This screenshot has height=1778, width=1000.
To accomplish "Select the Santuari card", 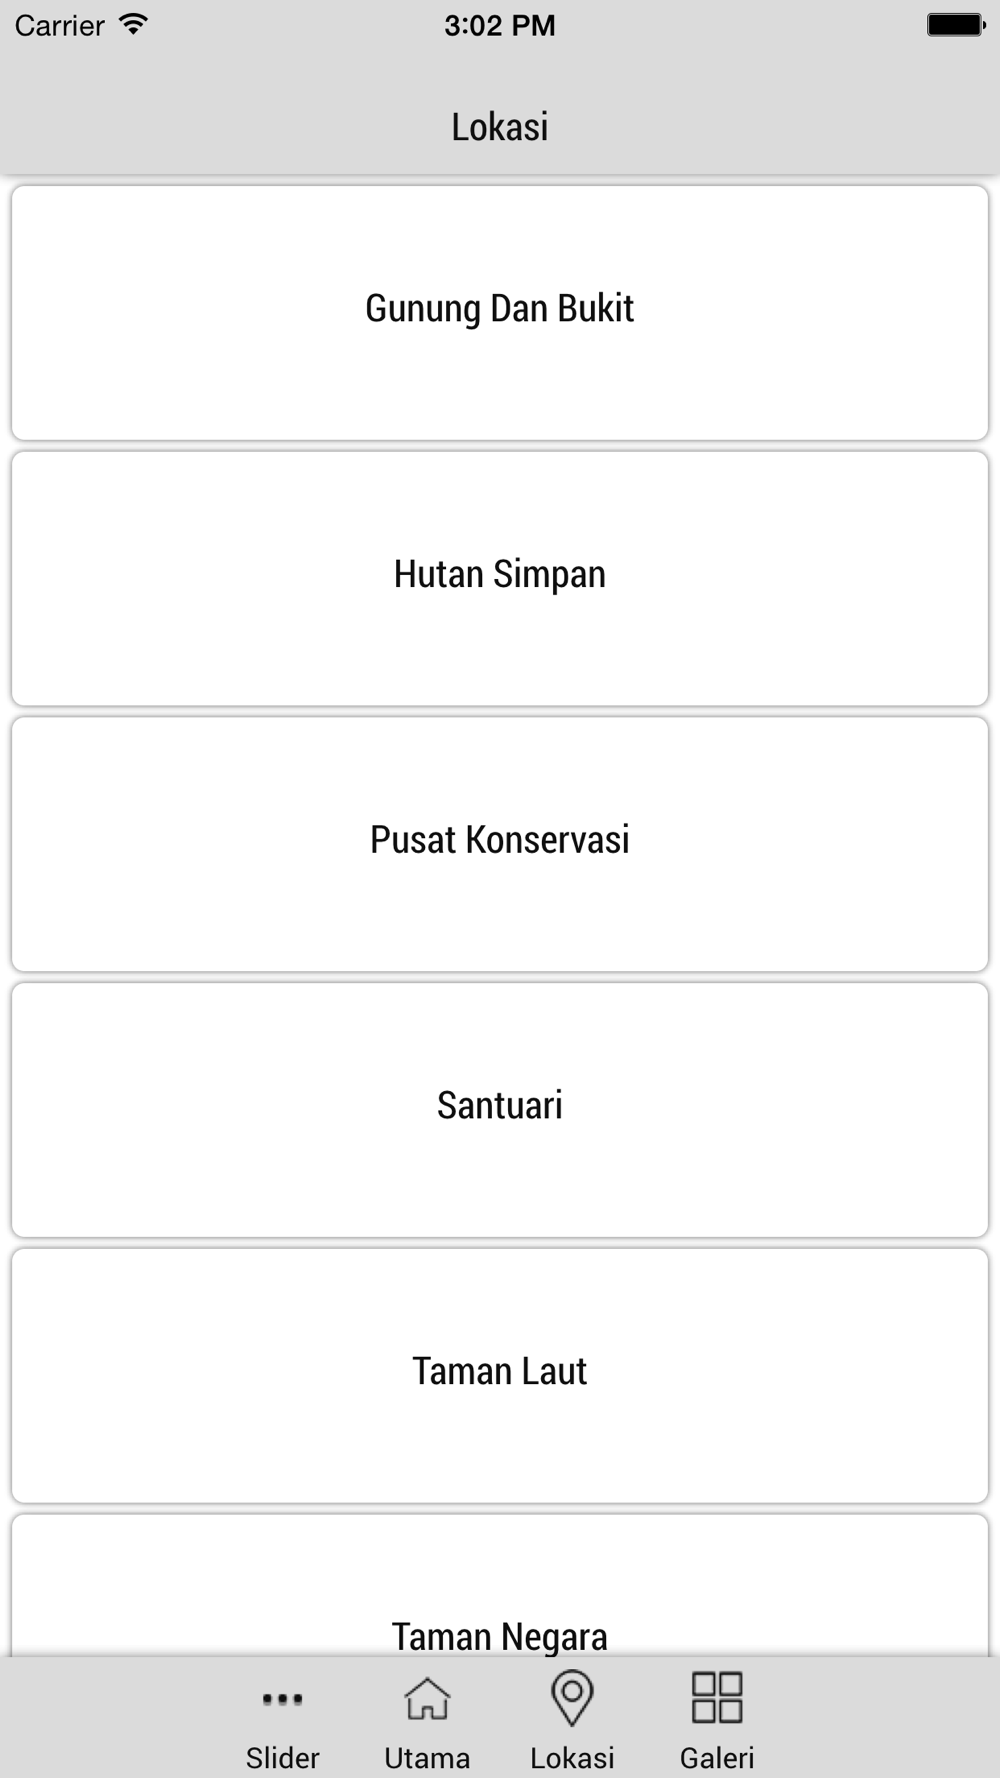I will tap(500, 1110).
